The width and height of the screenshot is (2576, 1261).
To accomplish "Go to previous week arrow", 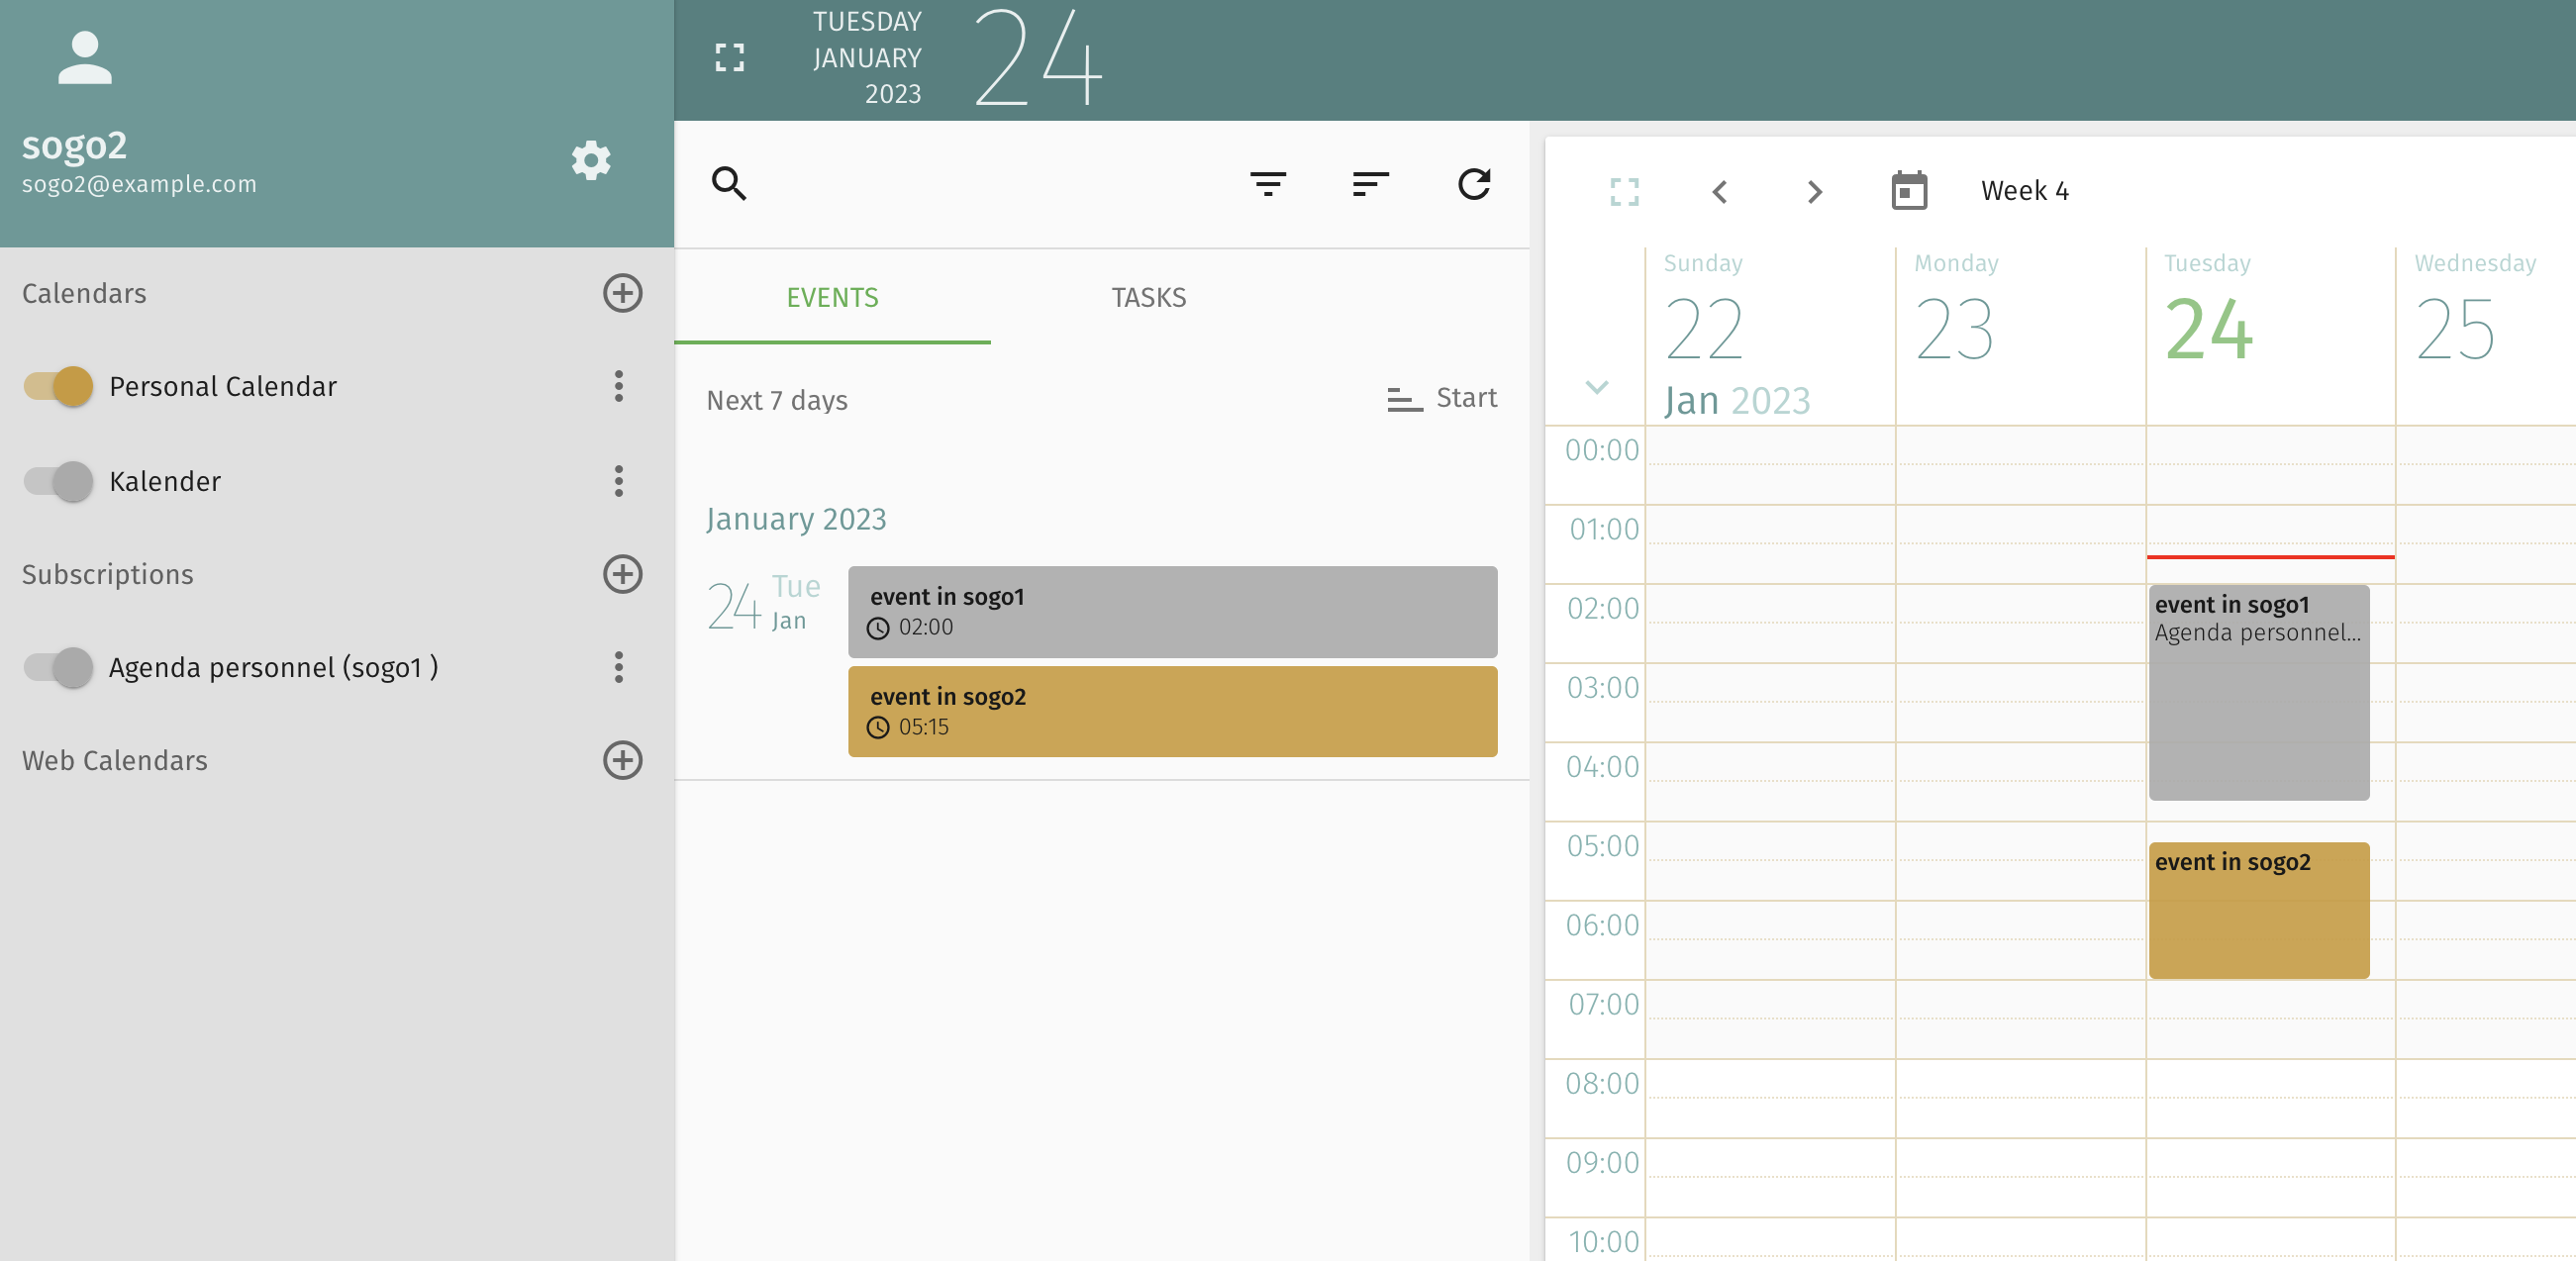I will (x=1719, y=191).
